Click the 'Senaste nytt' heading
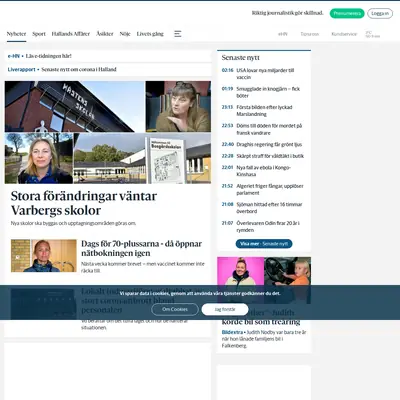The height and width of the screenshot is (400, 400). [240, 58]
